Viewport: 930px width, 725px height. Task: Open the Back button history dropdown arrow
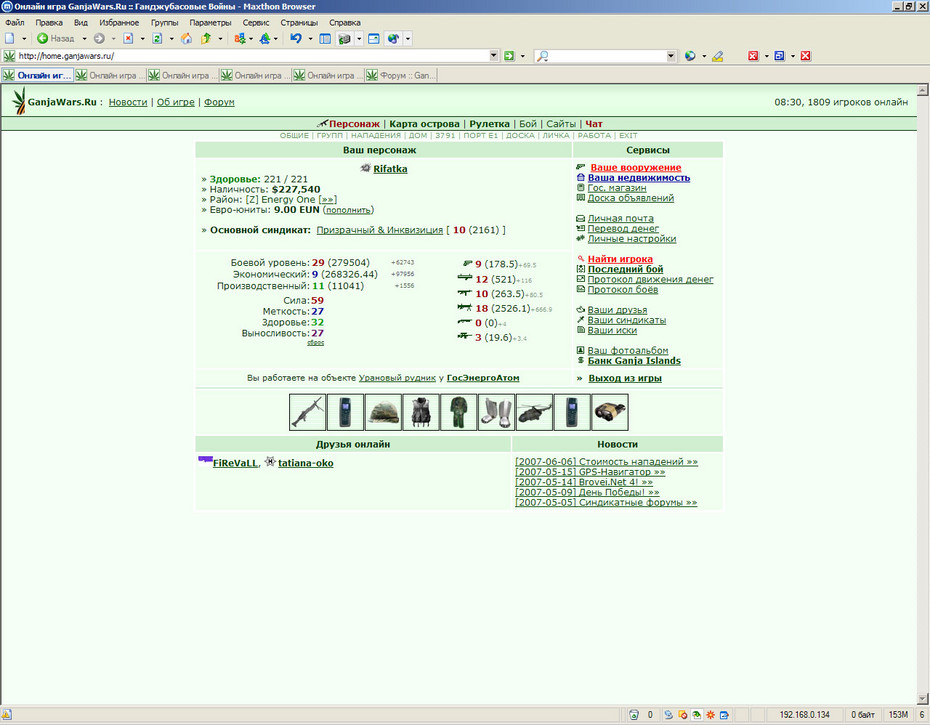(84, 39)
